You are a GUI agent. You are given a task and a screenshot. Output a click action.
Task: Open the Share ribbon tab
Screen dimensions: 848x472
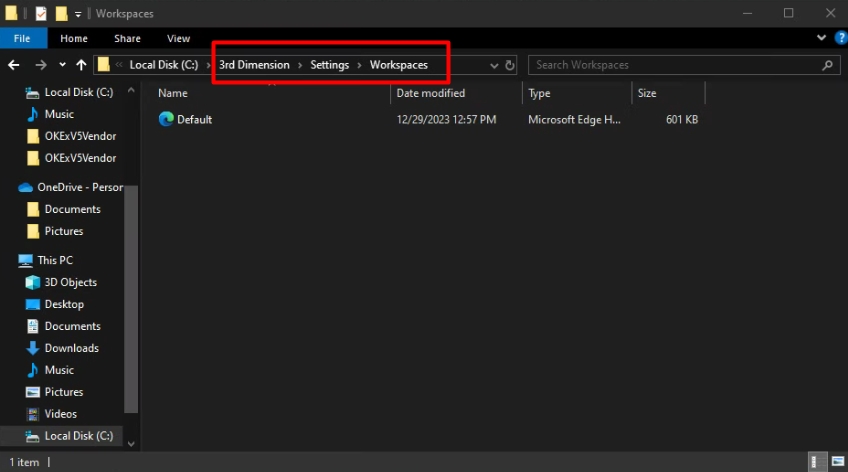[x=127, y=38]
